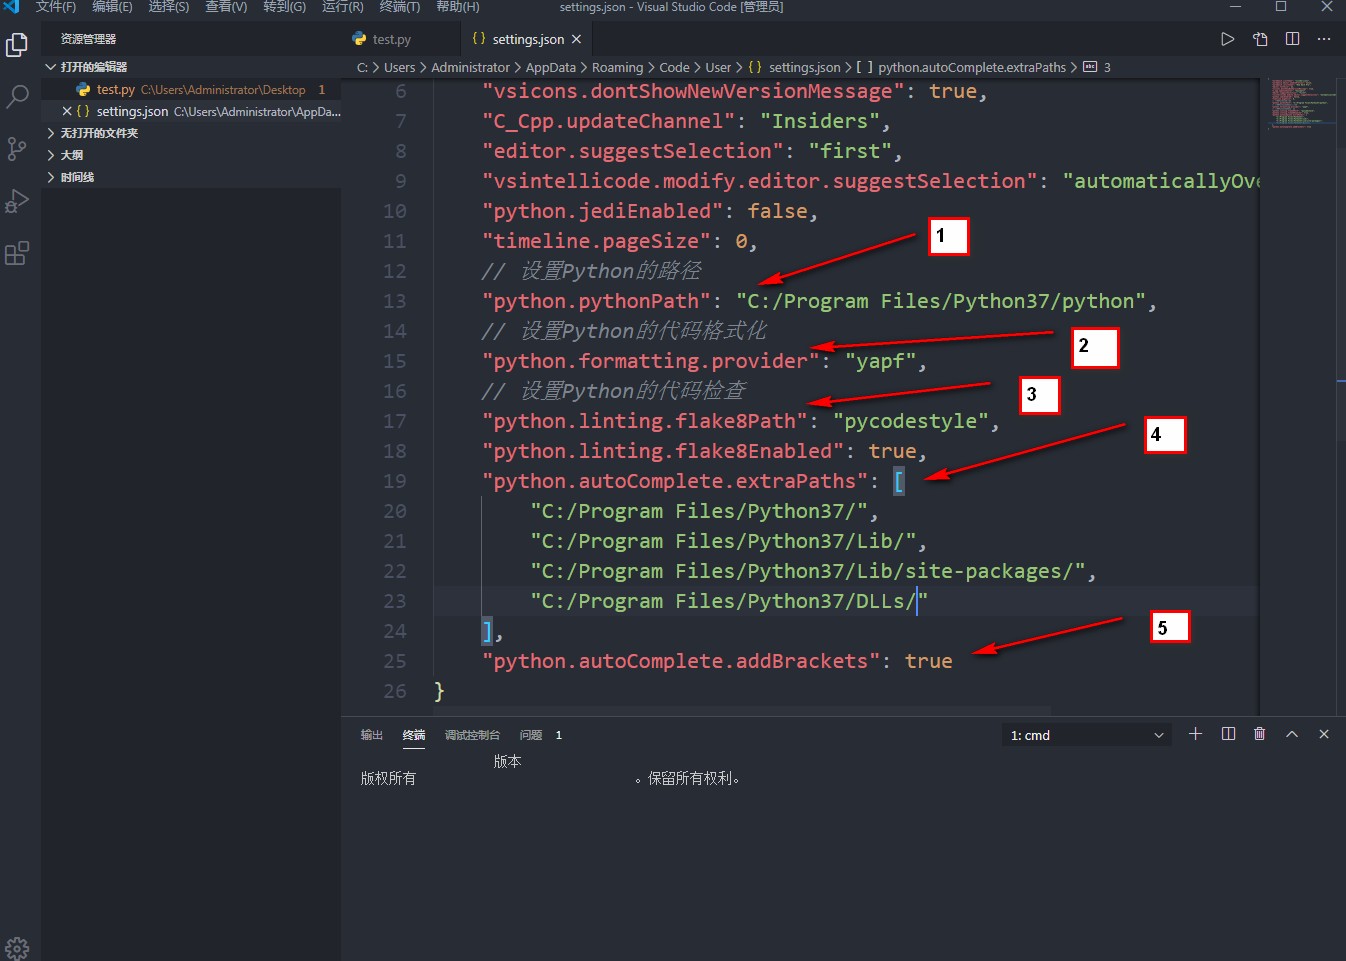The height and width of the screenshot is (961, 1346).
Task: Switch to the 问题 panel tab
Action: point(530,734)
